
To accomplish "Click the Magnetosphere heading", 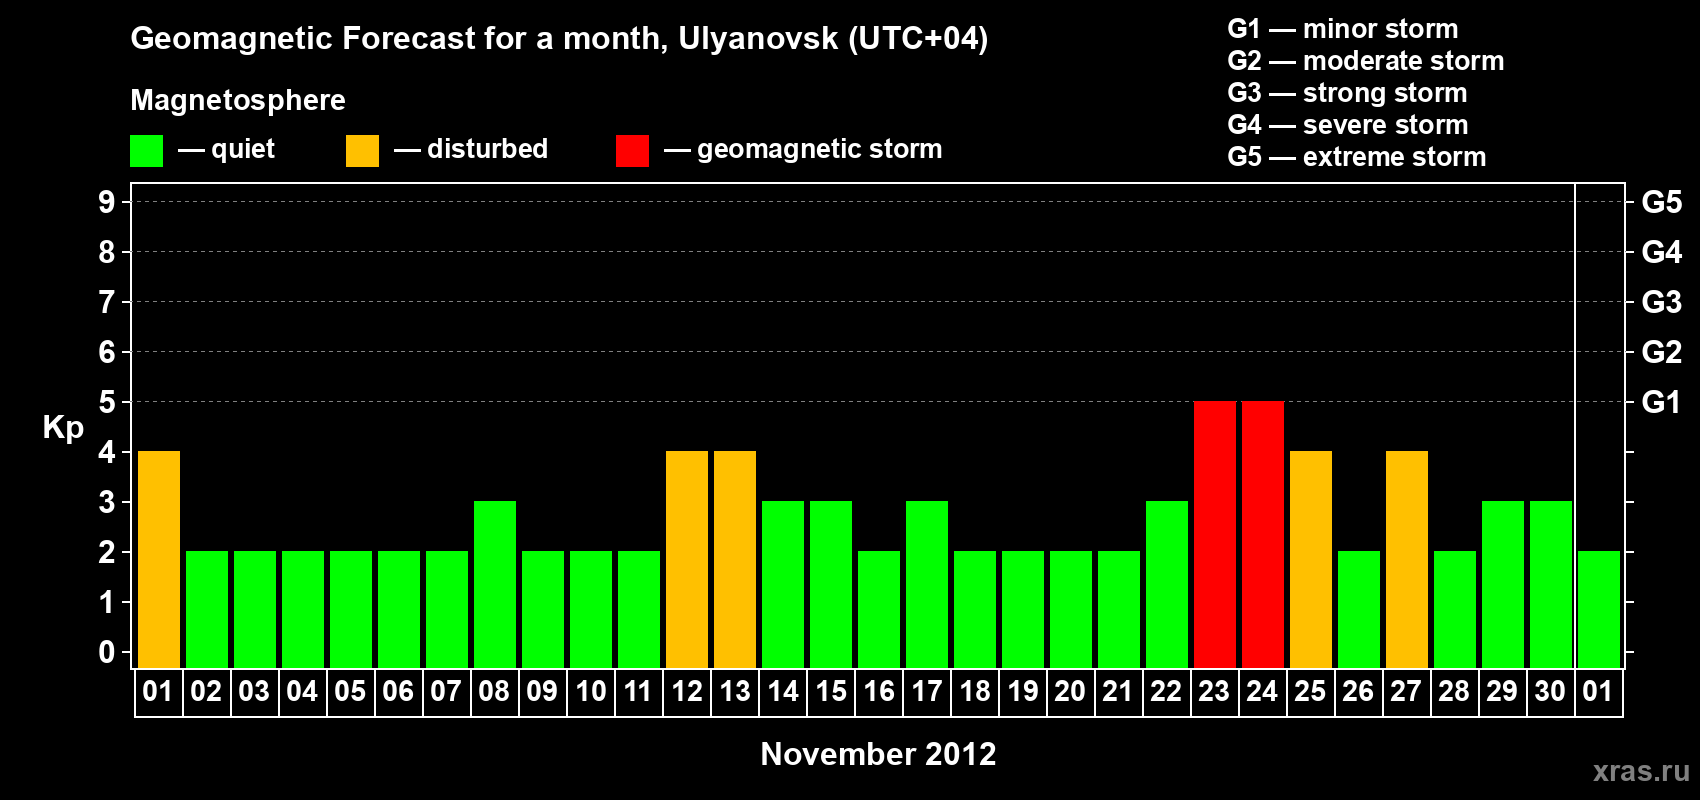I will point(238,100).
